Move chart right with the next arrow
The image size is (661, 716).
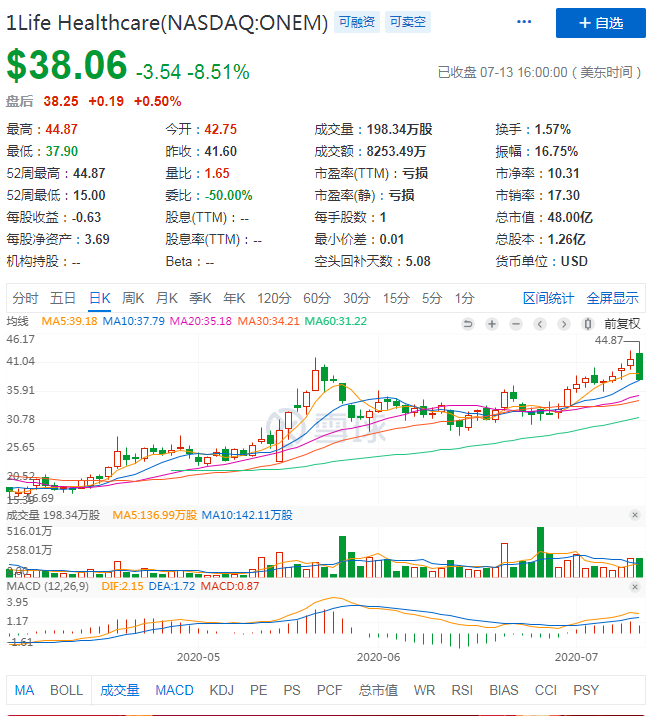[x=564, y=324]
